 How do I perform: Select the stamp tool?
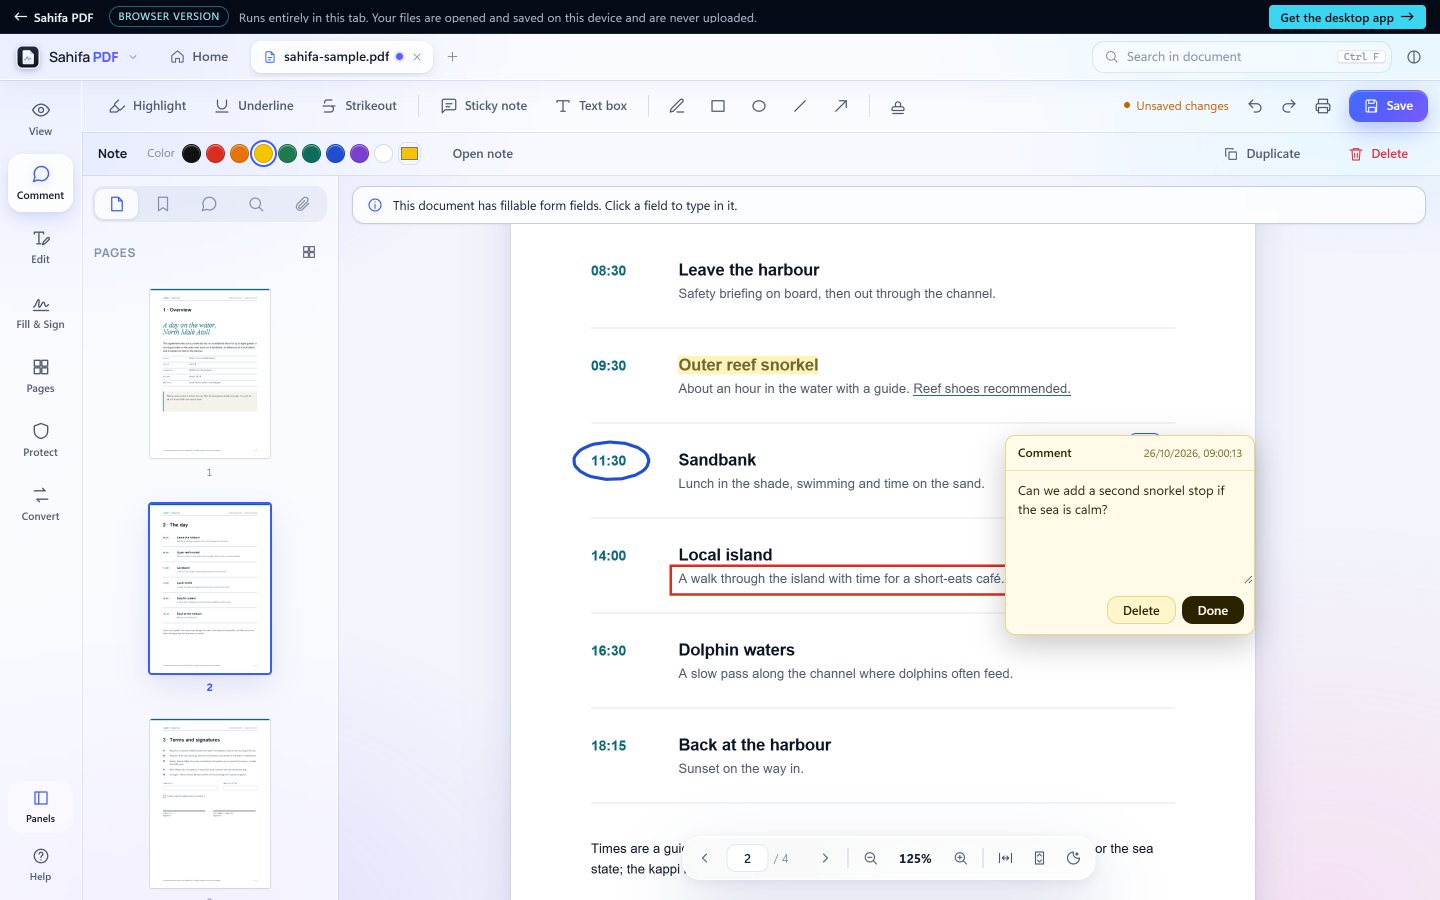coord(898,107)
